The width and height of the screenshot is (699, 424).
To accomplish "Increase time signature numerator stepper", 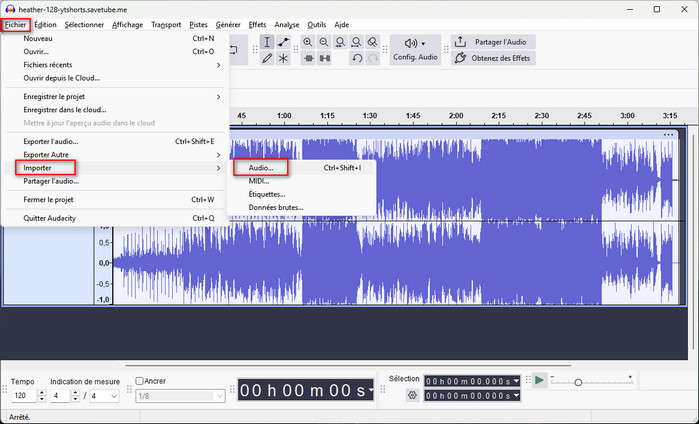I will 75,392.
